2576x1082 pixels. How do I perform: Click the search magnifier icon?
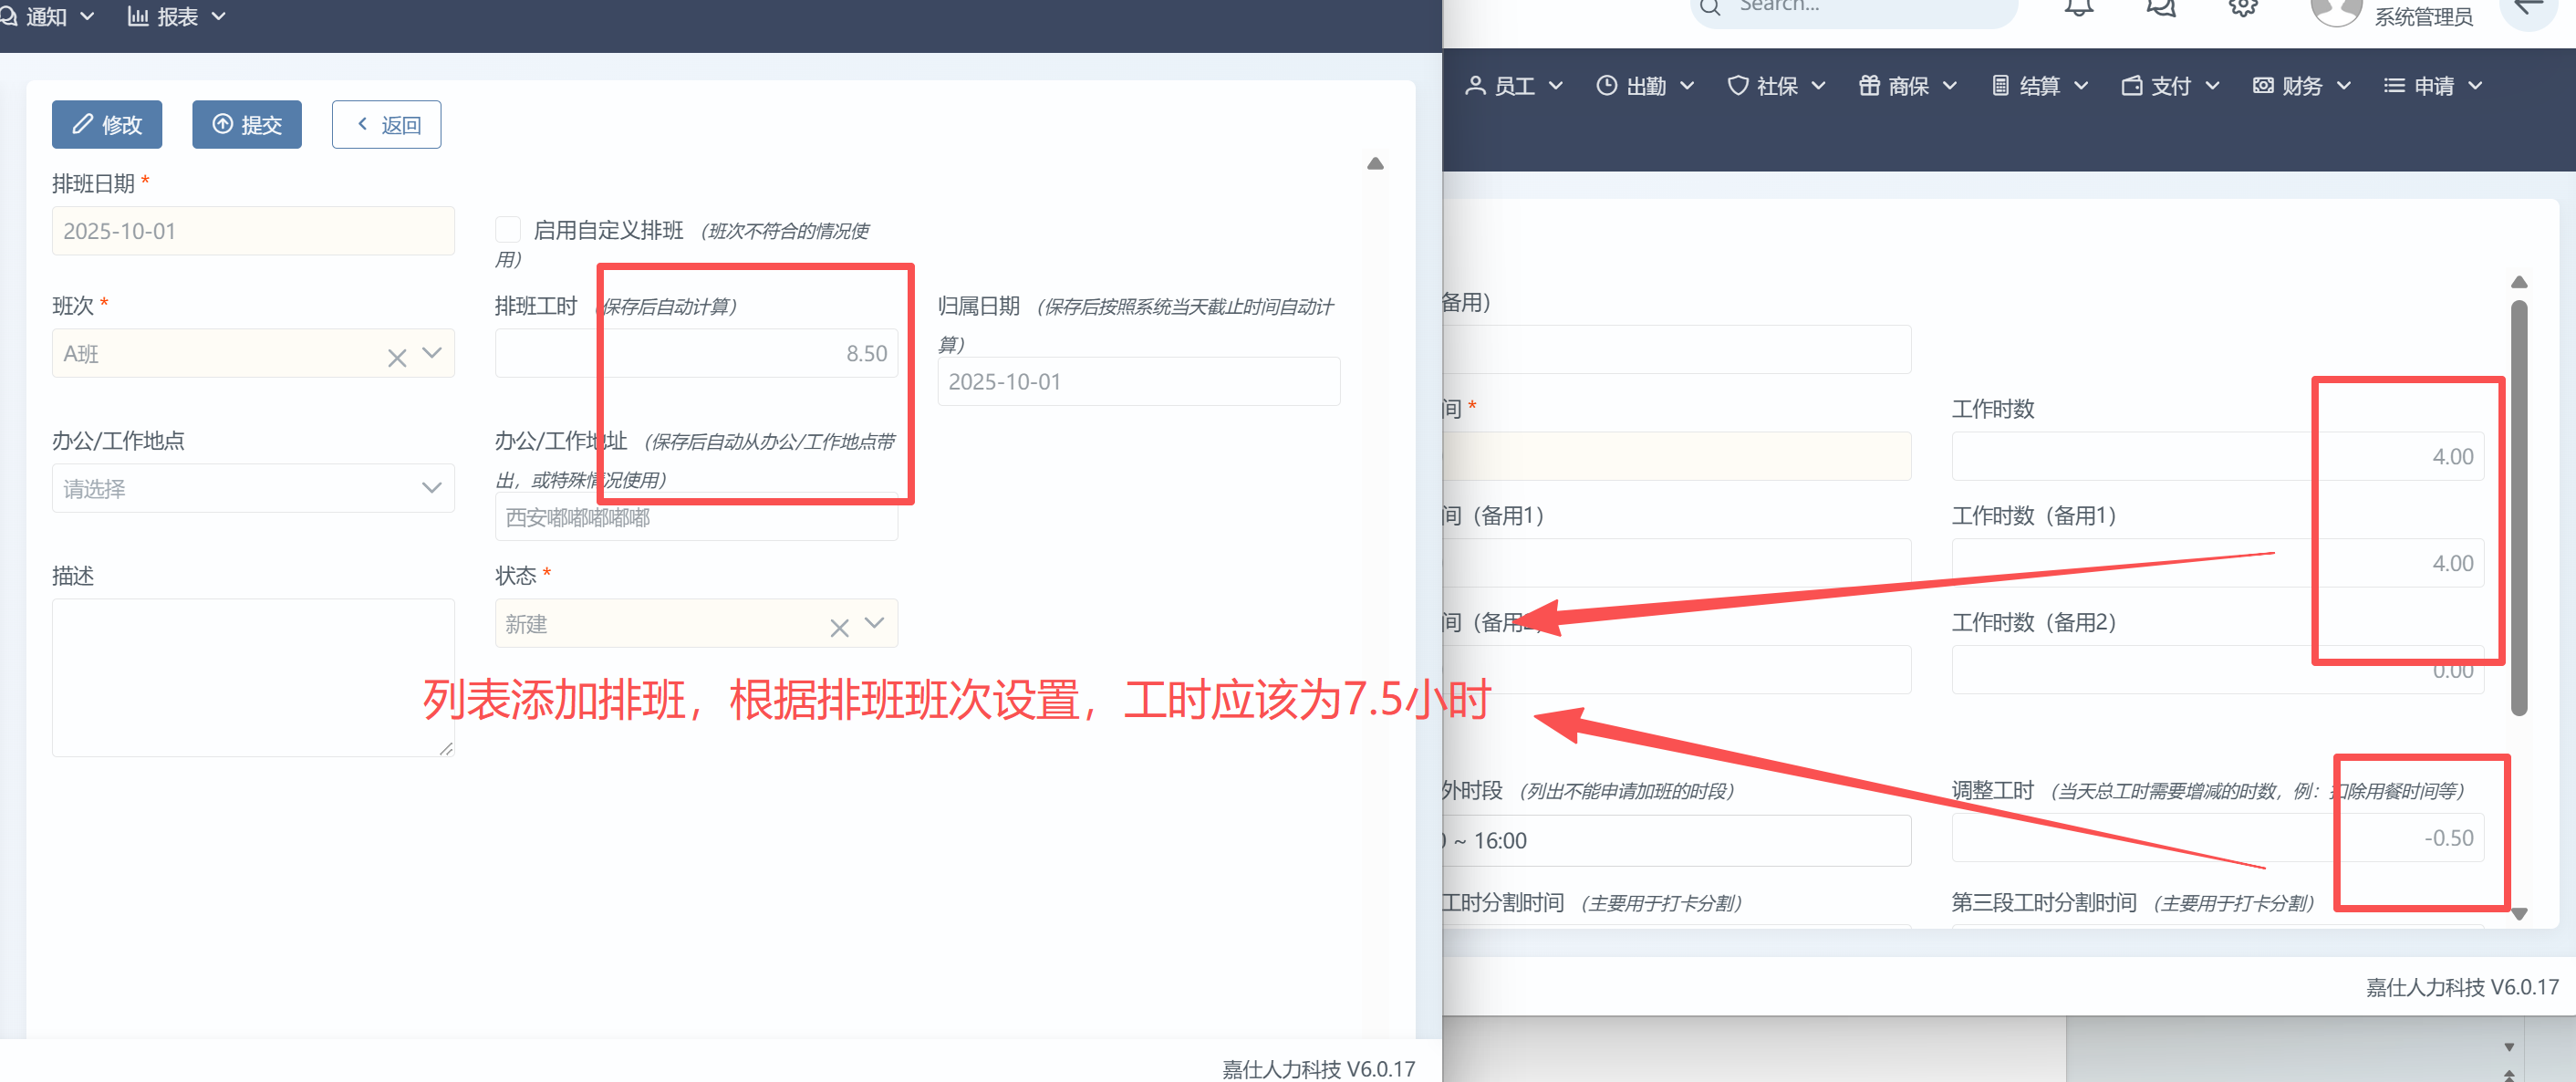coord(1710,8)
